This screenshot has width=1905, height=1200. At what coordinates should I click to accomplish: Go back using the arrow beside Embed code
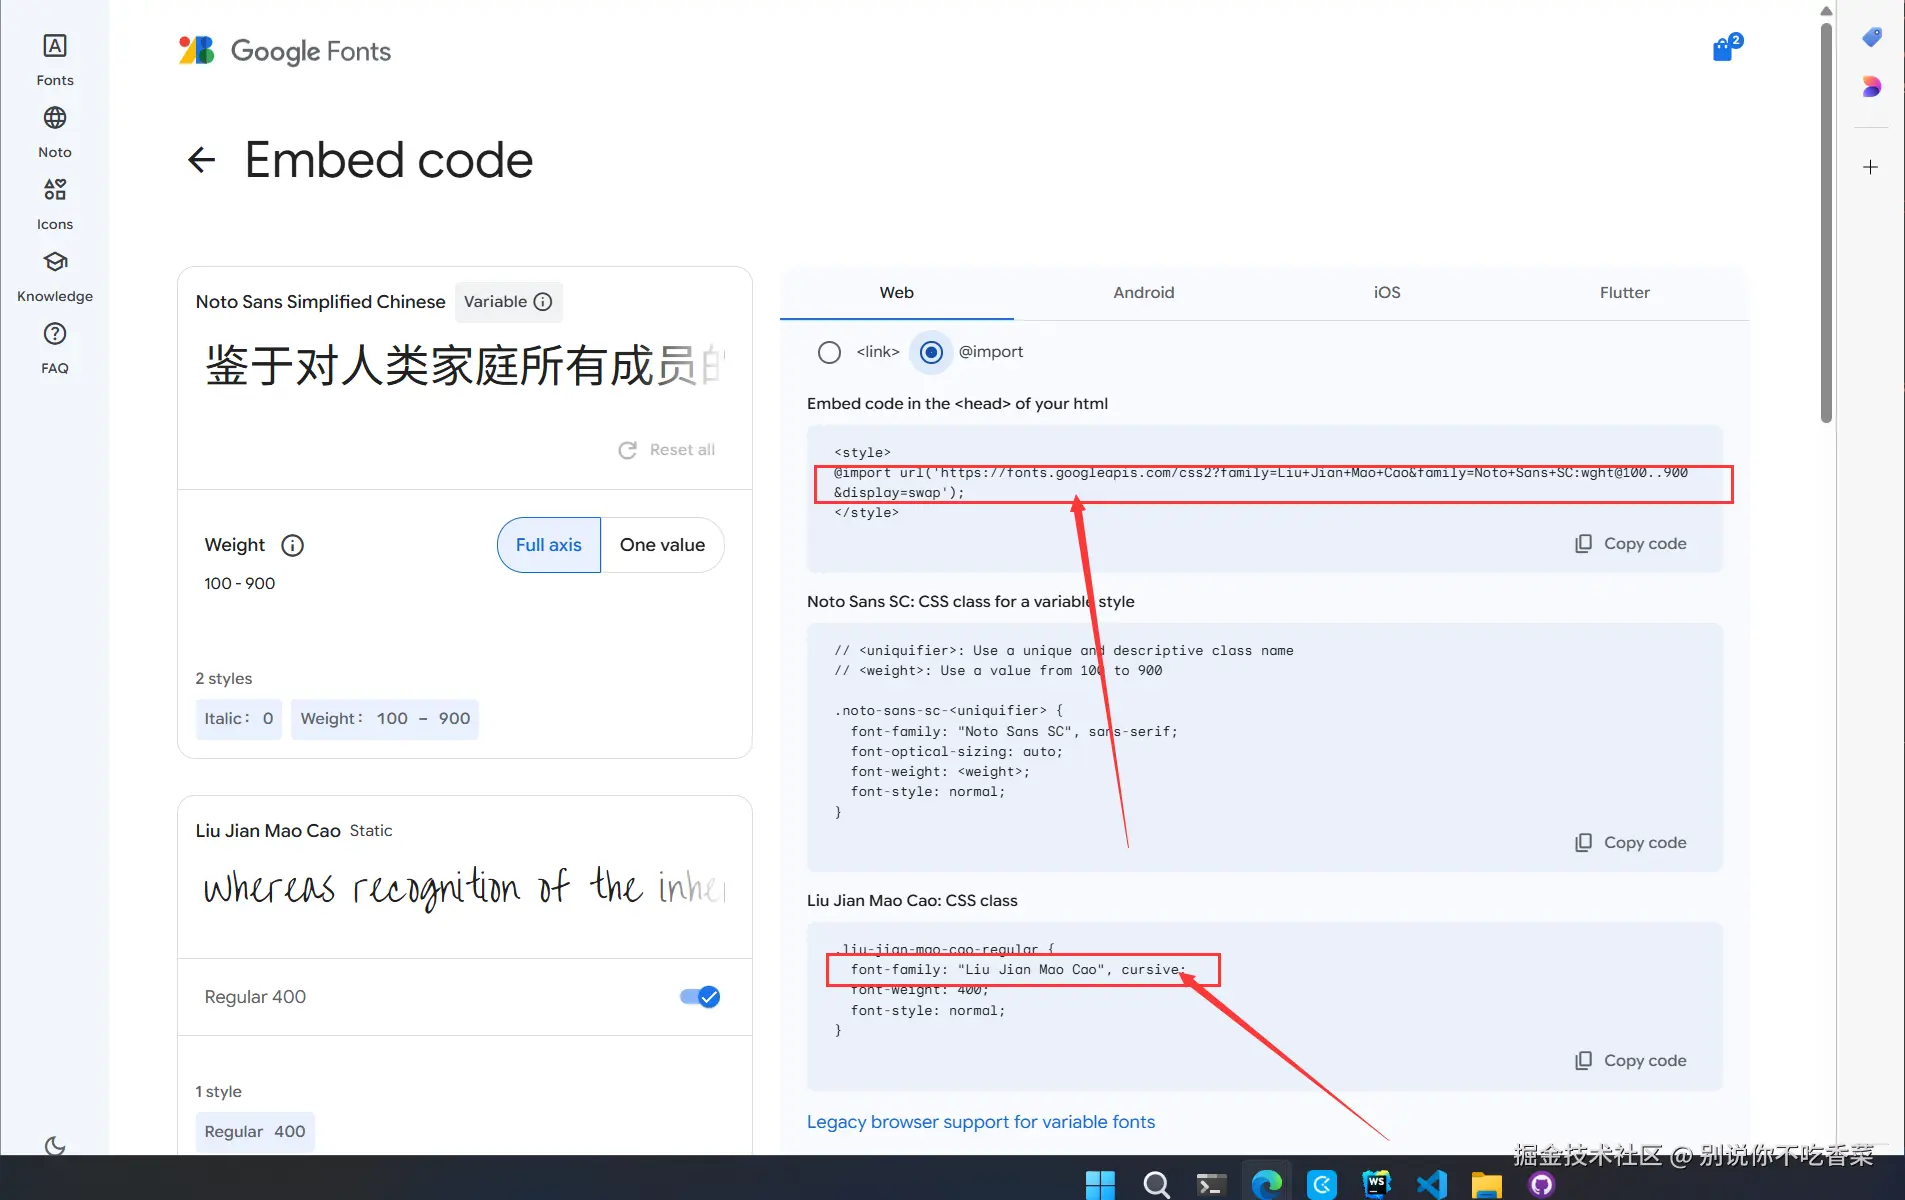click(x=202, y=160)
